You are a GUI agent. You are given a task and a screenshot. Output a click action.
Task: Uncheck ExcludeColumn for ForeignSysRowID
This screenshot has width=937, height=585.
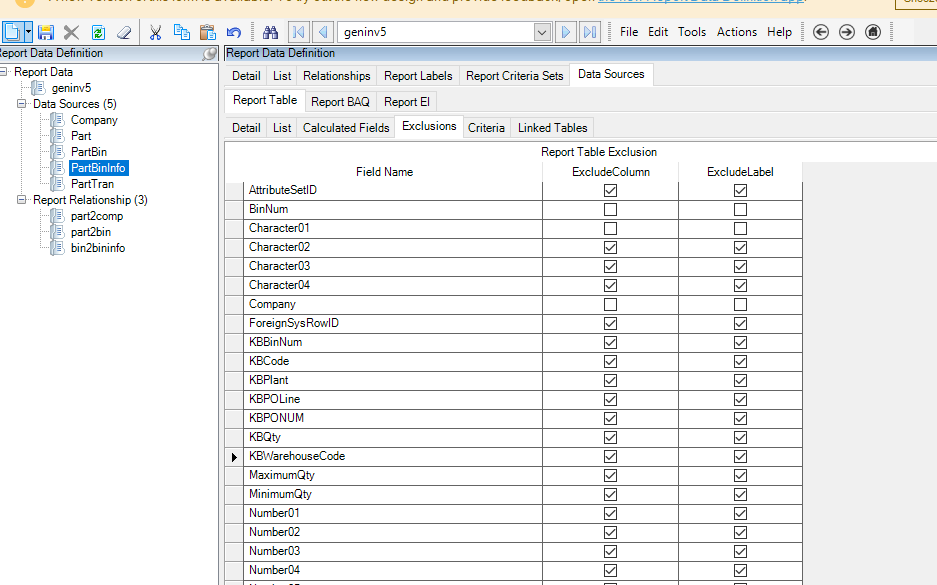pyautogui.click(x=610, y=324)
